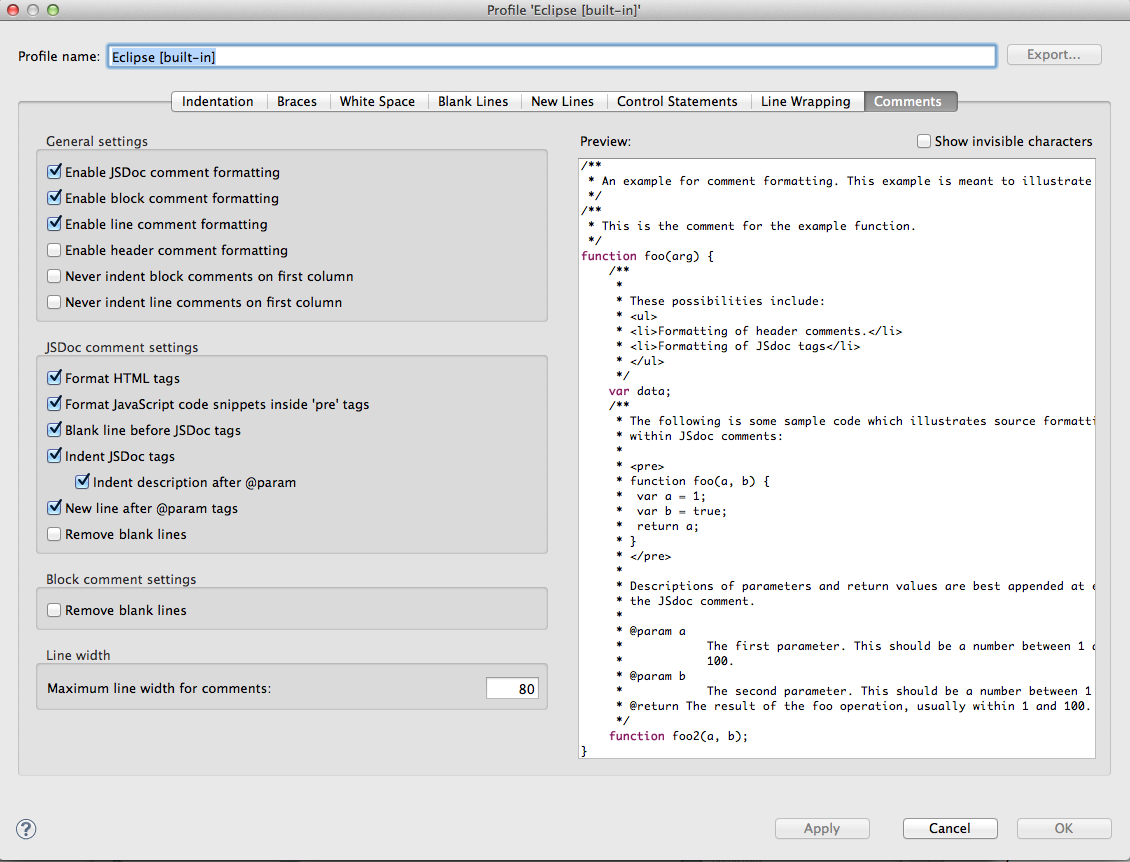Uncheck Indent description after @param
1130x862 pixels.
pyautogui.click(x=83, y=482)
